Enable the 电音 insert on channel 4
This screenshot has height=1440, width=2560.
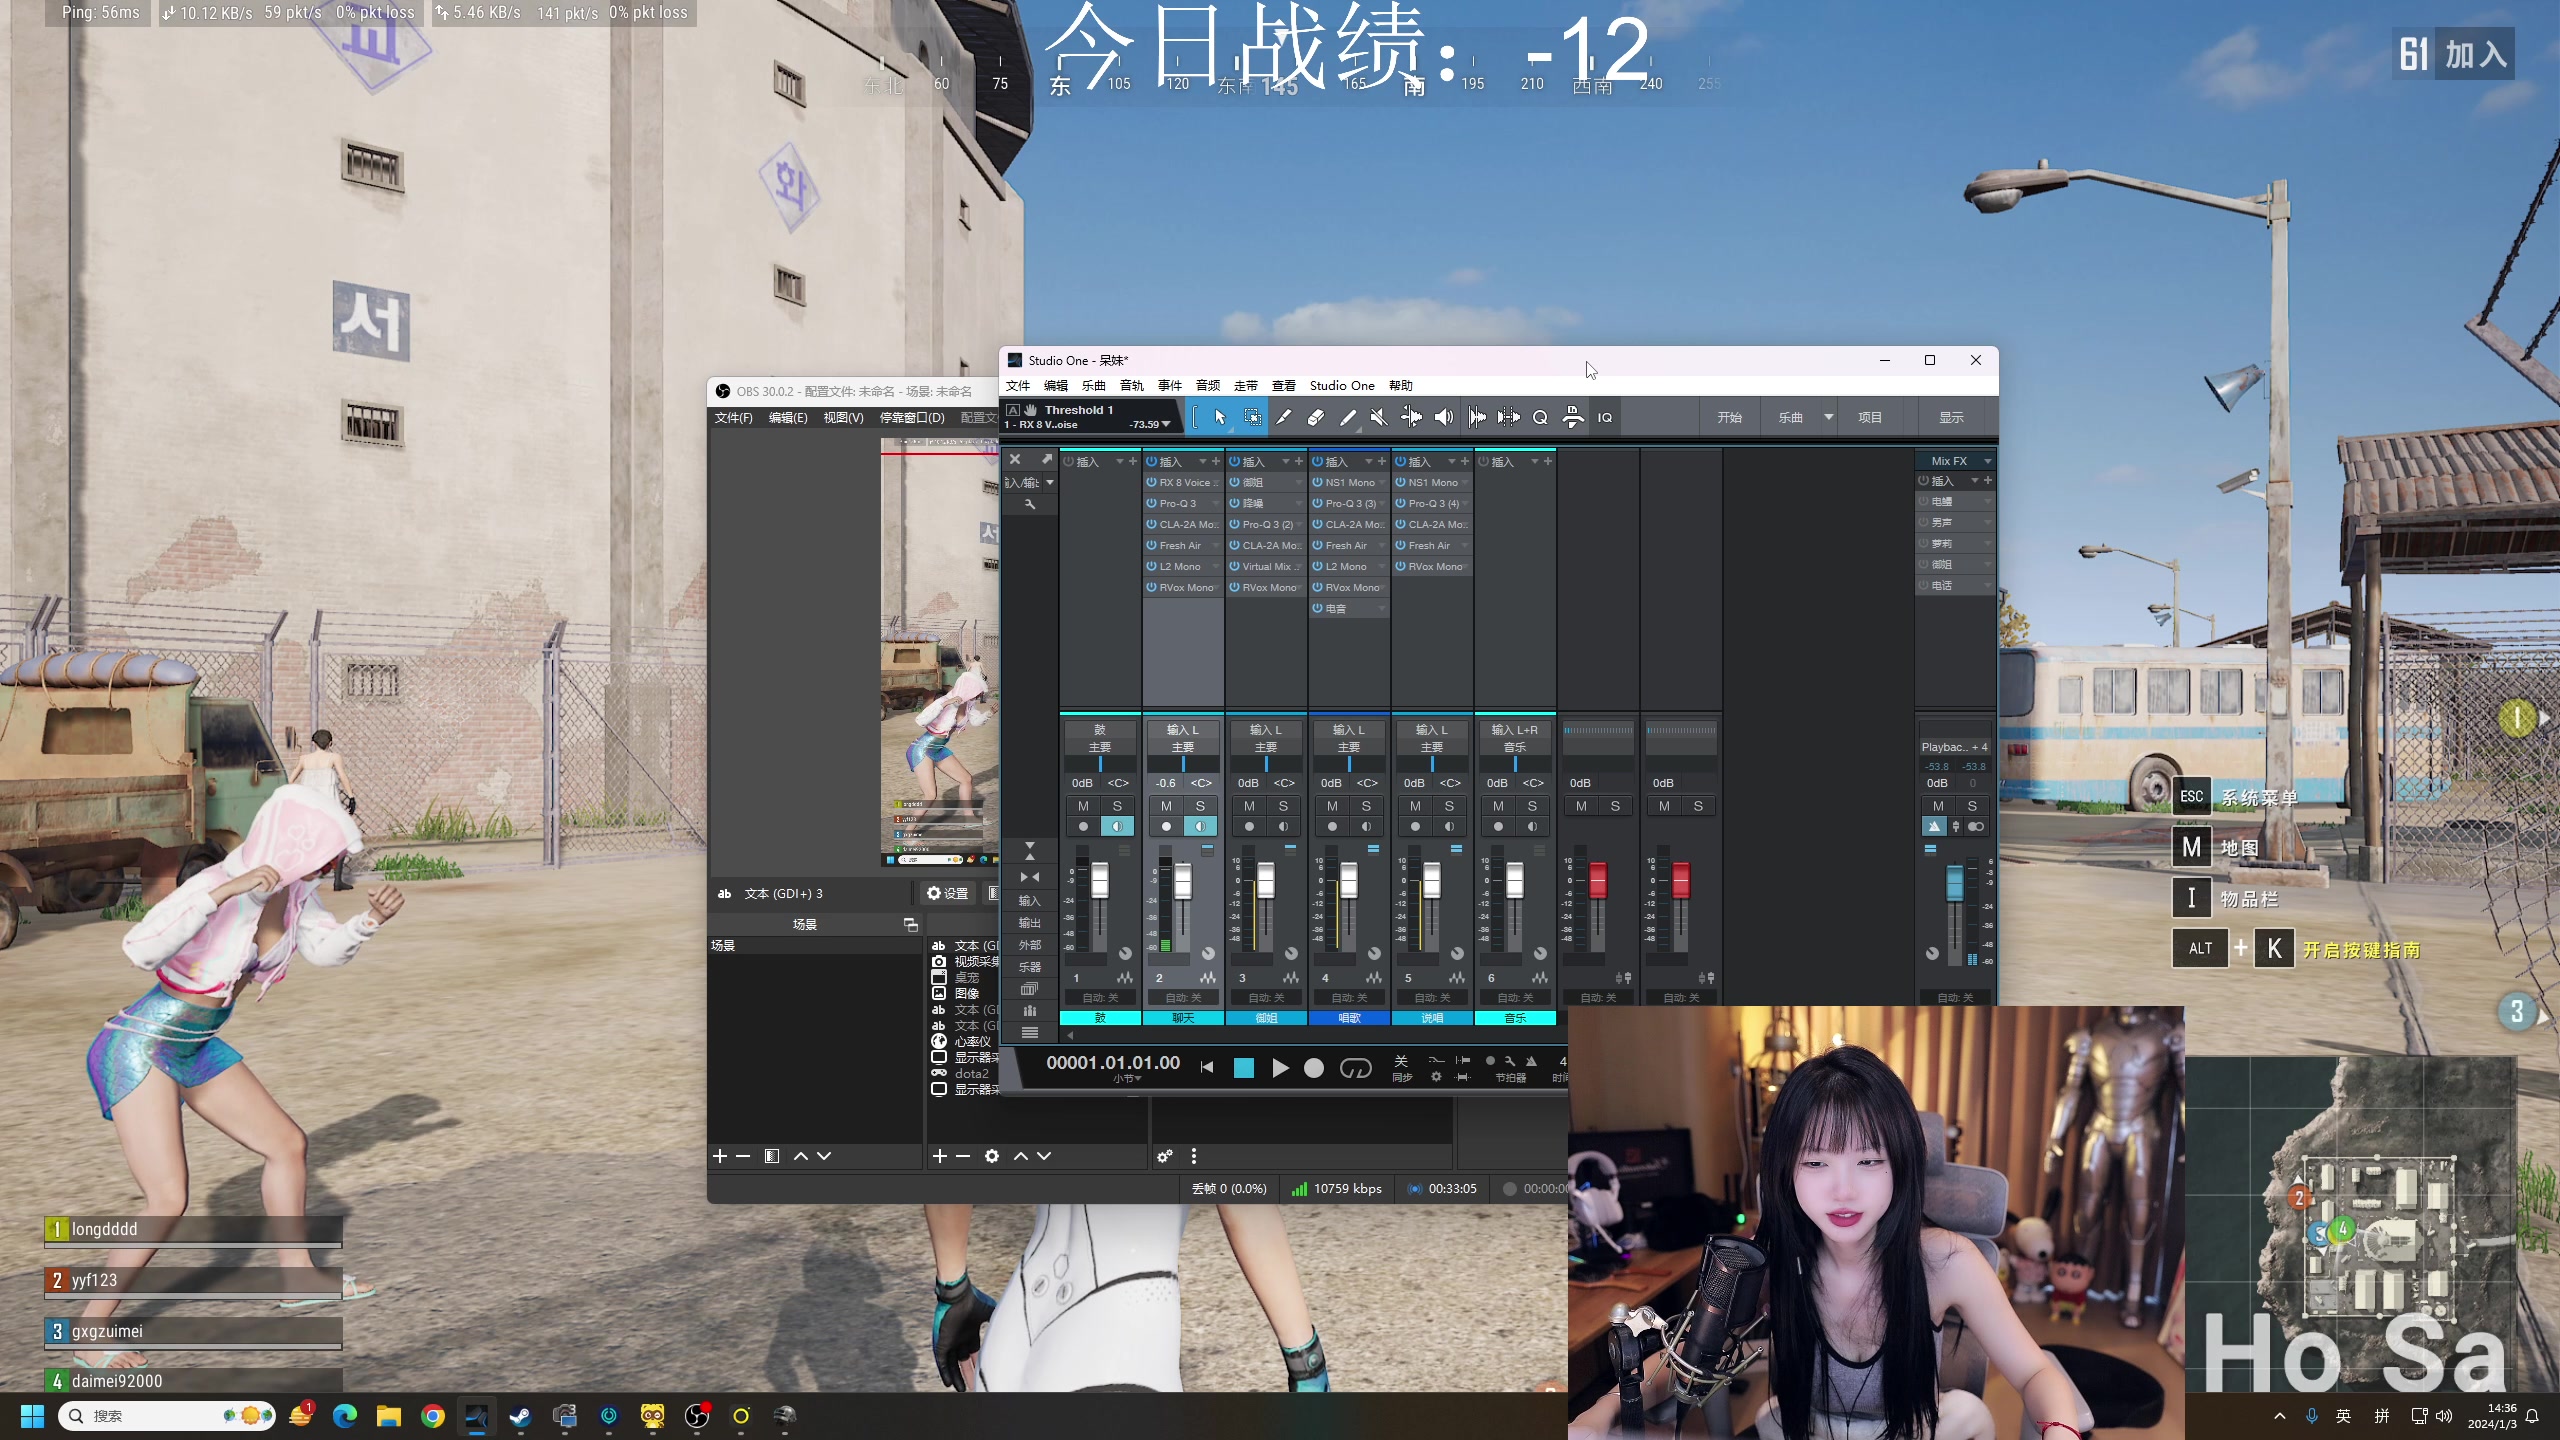[1318, 609]
